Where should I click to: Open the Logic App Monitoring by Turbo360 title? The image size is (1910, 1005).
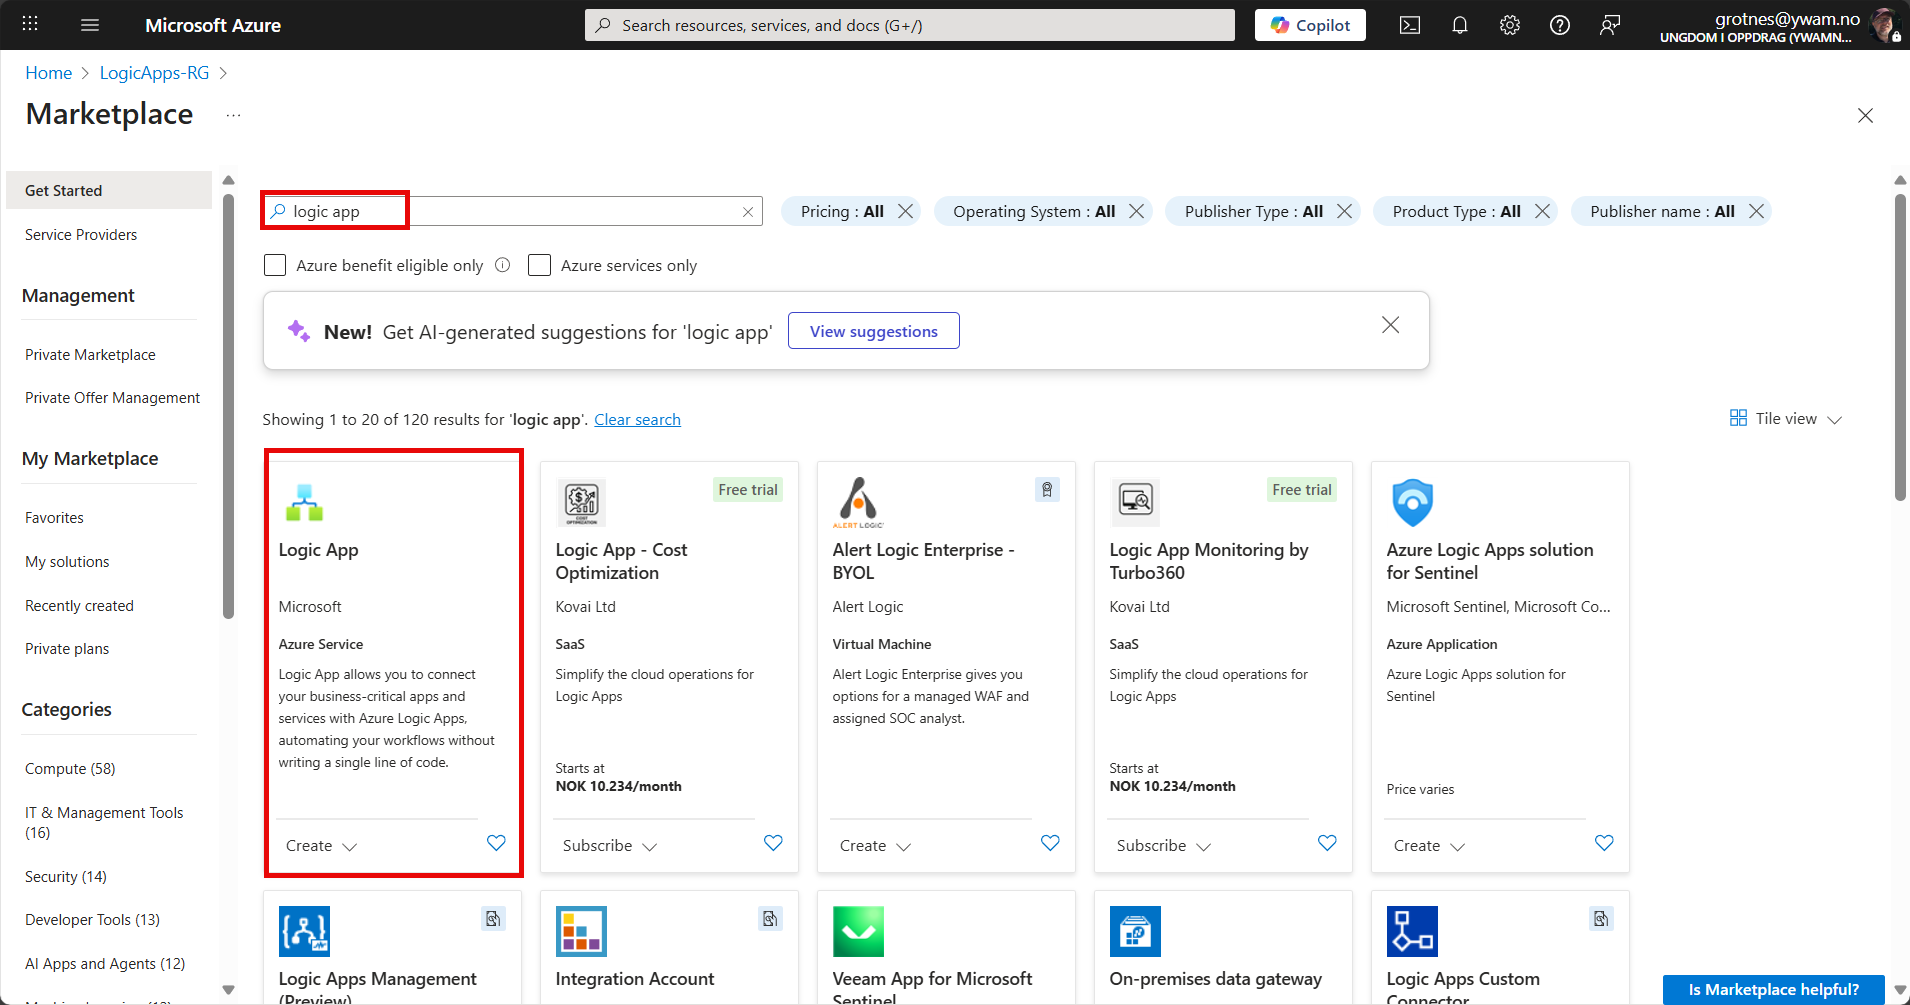pos(1209,561)
